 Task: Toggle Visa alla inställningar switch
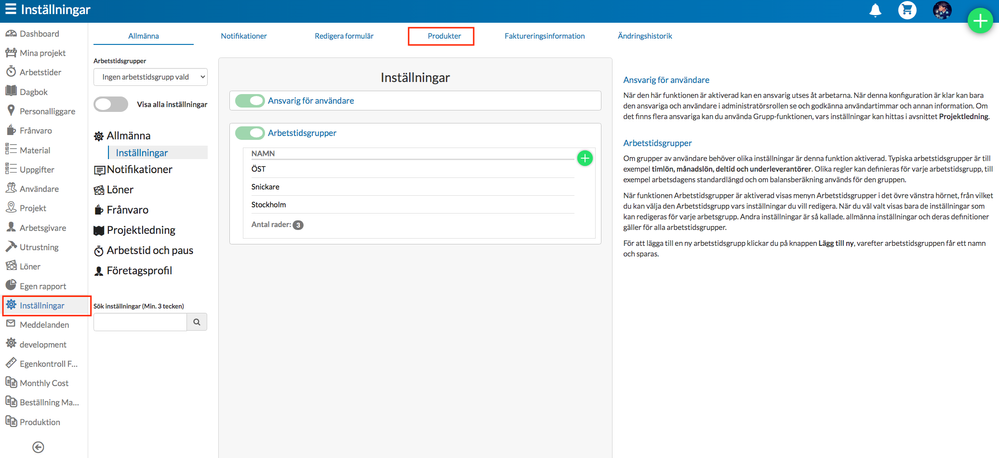click(111, 104)
